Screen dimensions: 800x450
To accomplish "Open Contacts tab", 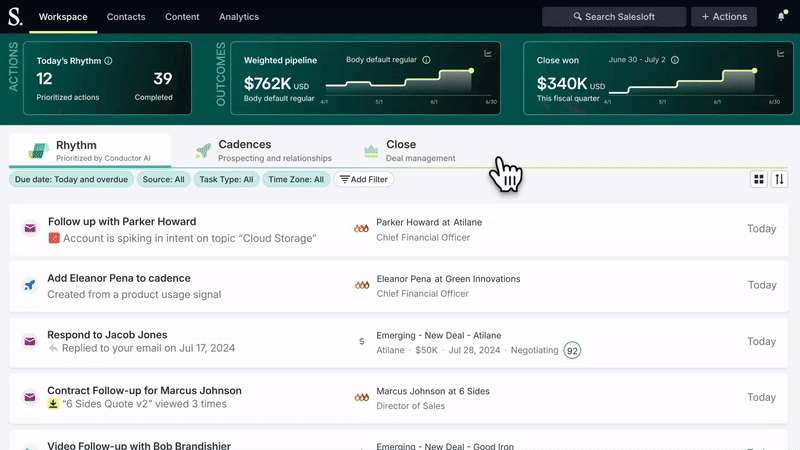I will coord(126,17).
